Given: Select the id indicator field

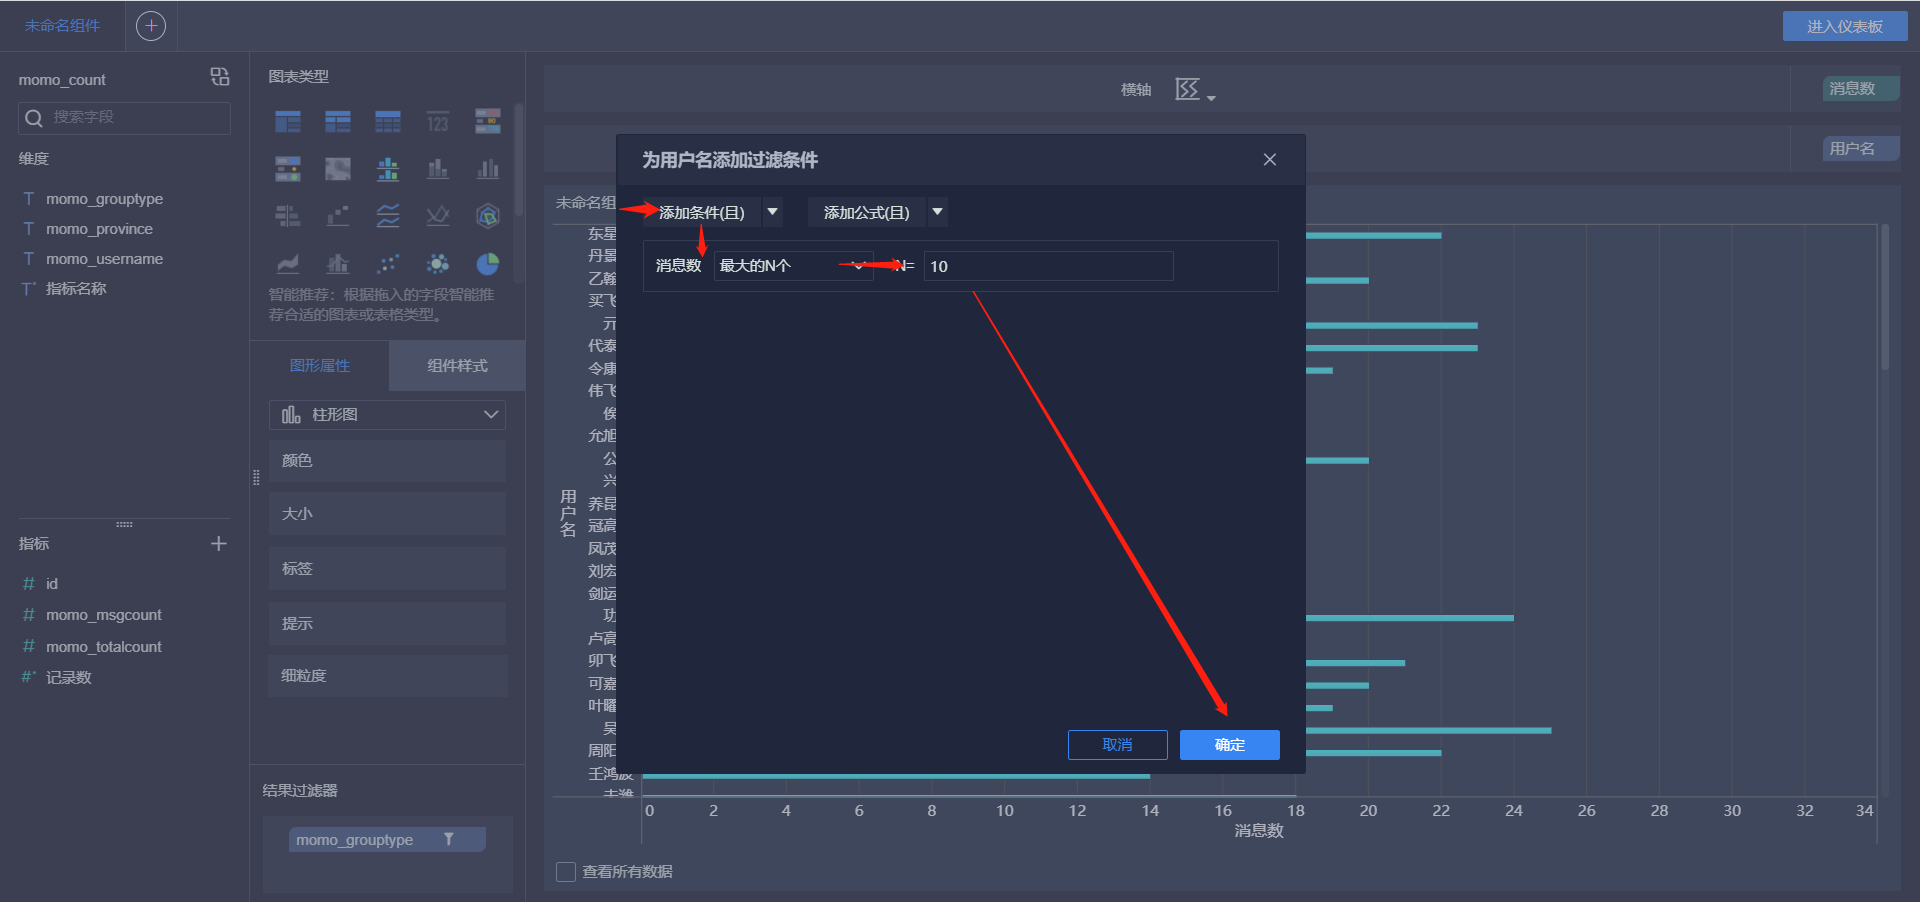Looking at the screenshot, I should 52,584.
